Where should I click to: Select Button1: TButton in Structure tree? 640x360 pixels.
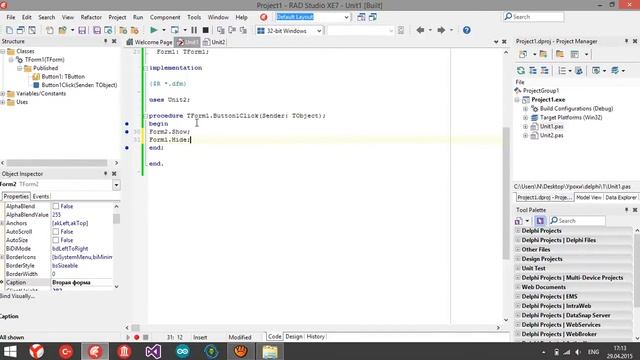tap(63, 76)
